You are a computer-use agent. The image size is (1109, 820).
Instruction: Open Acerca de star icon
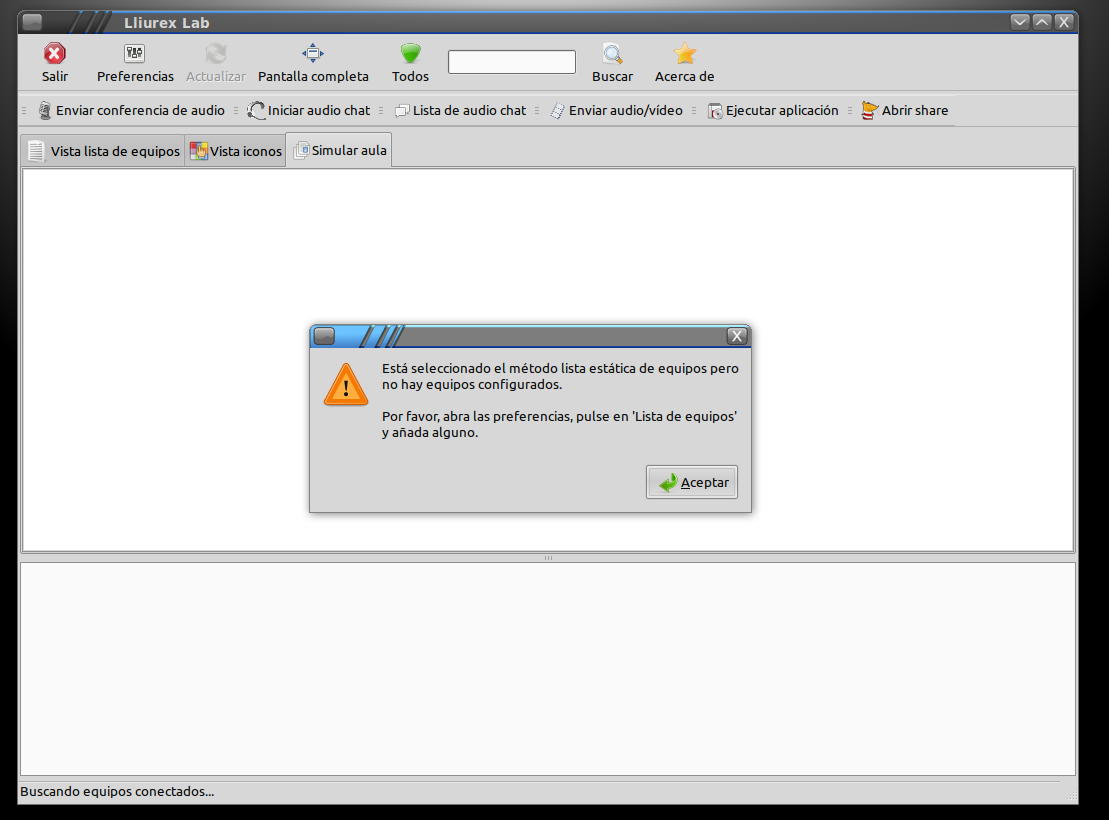685,54
